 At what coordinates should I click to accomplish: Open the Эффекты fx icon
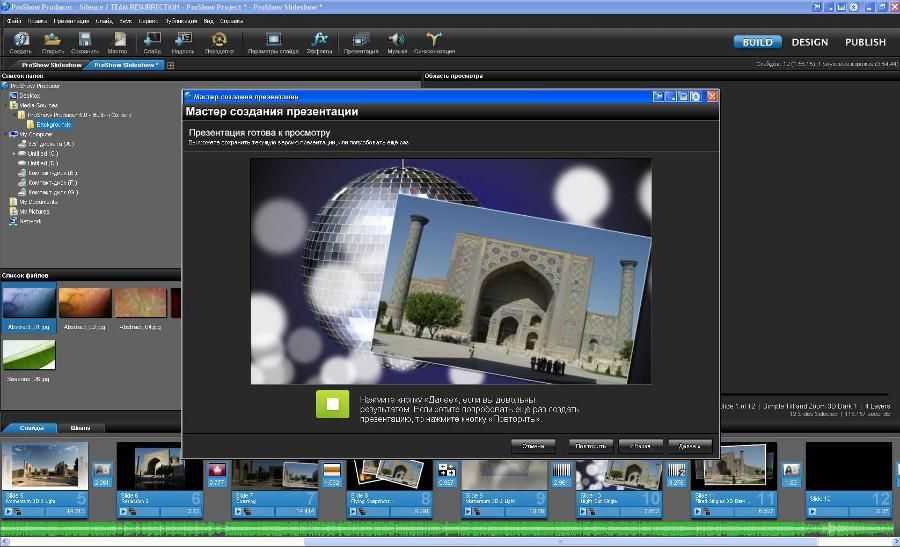pyautogui.click(x=319, y=40)
